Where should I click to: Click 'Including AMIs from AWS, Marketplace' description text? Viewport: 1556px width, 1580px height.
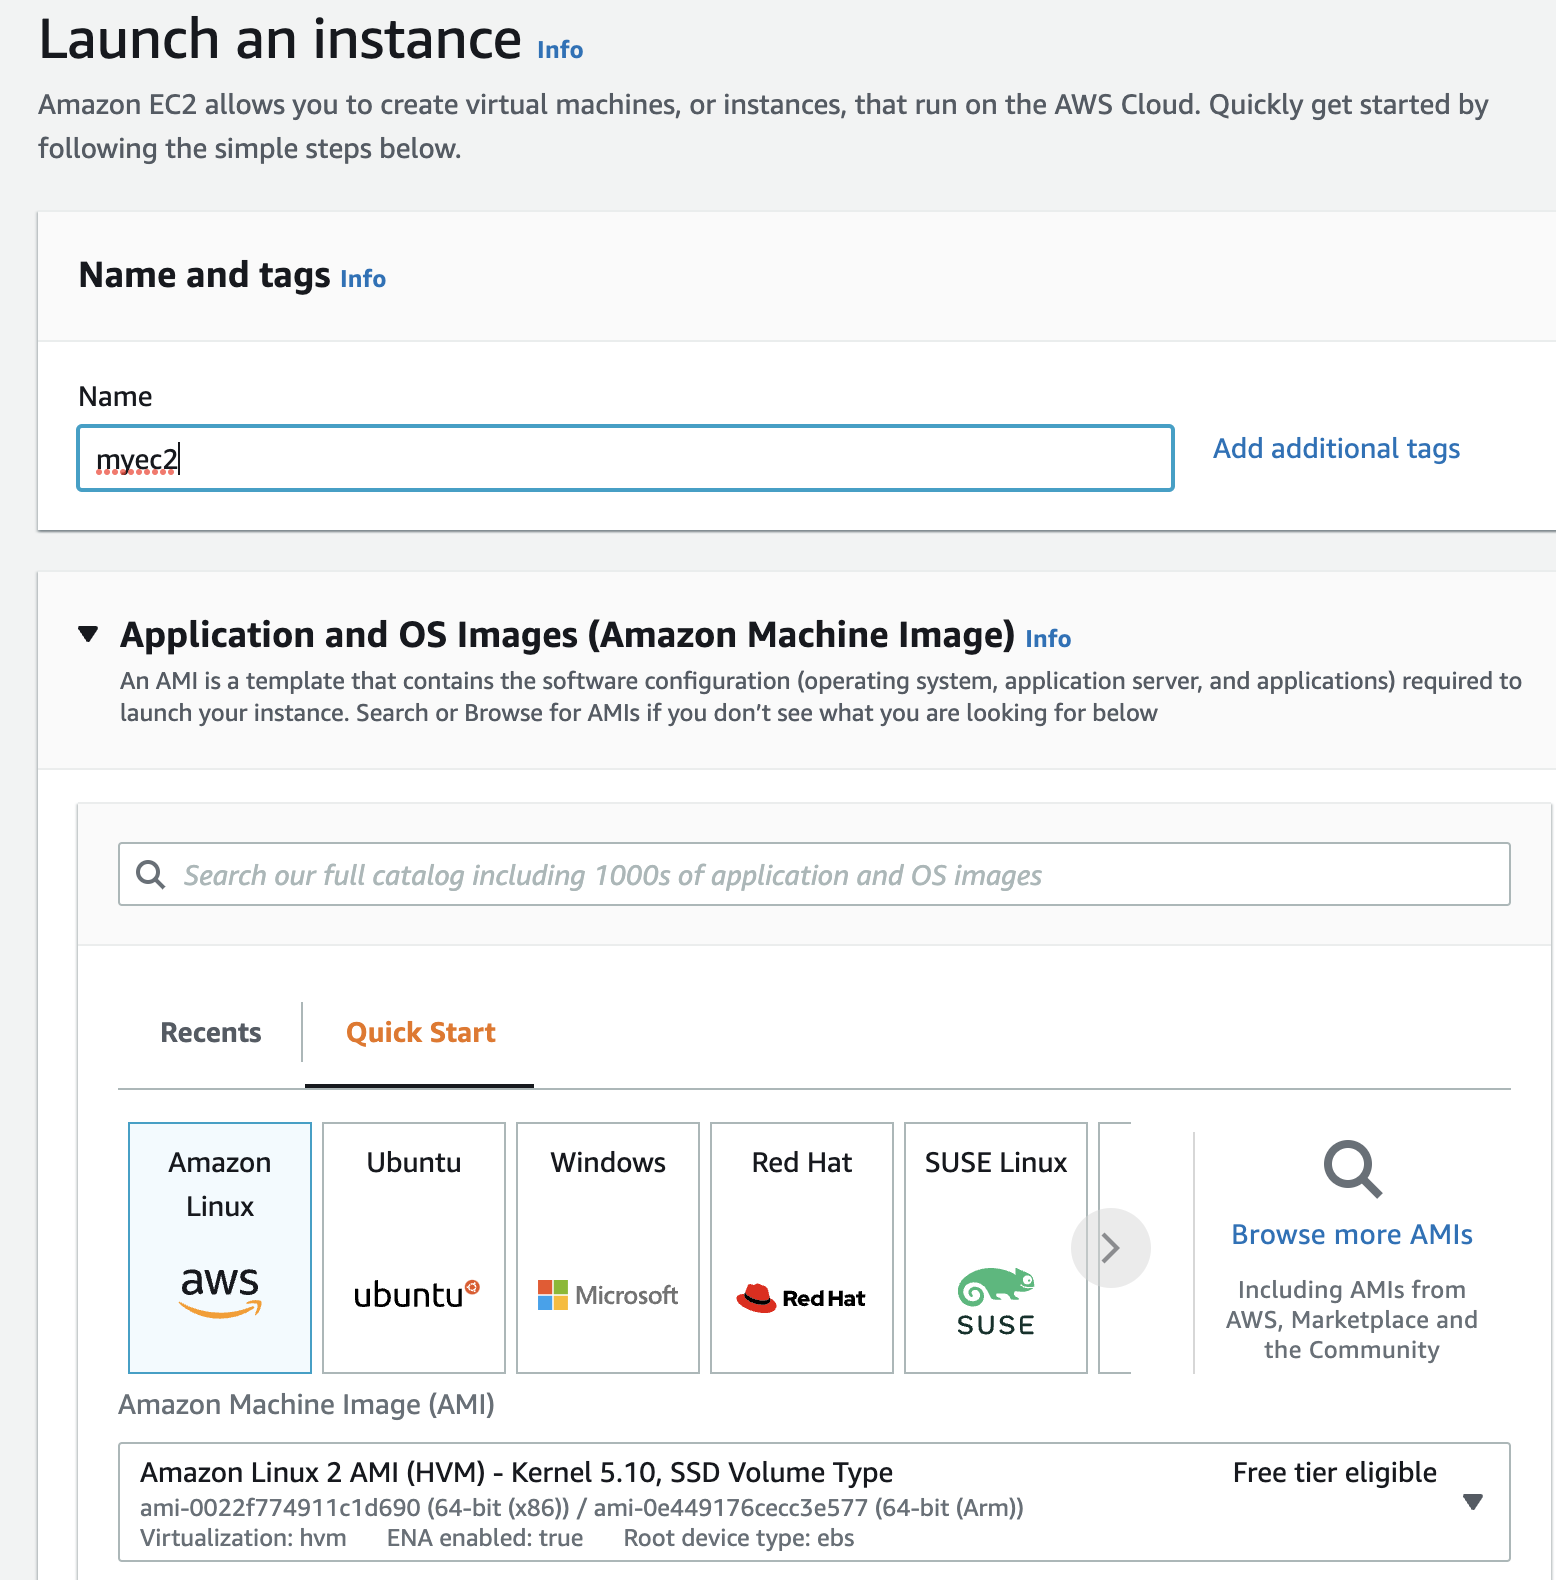1352,1319
